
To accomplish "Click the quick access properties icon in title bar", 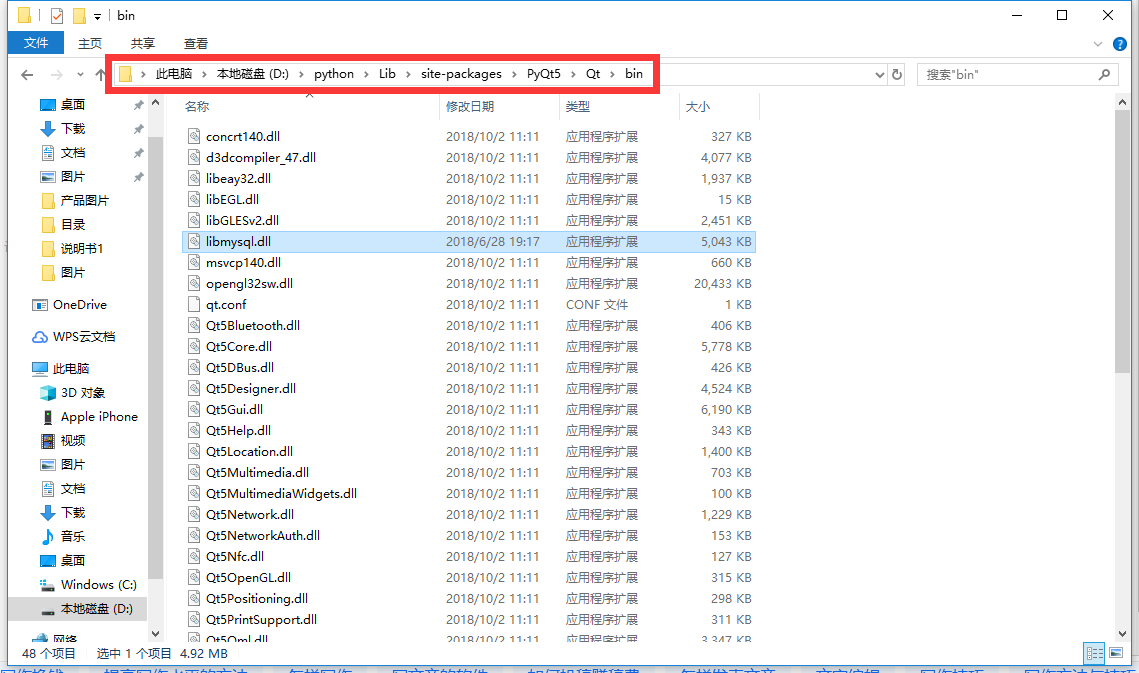I will coord(57,15).
